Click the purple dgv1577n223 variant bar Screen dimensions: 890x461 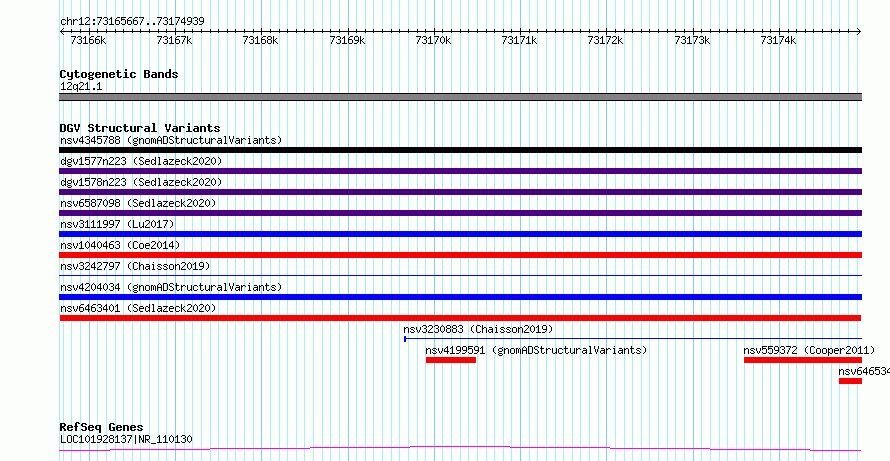460,171
